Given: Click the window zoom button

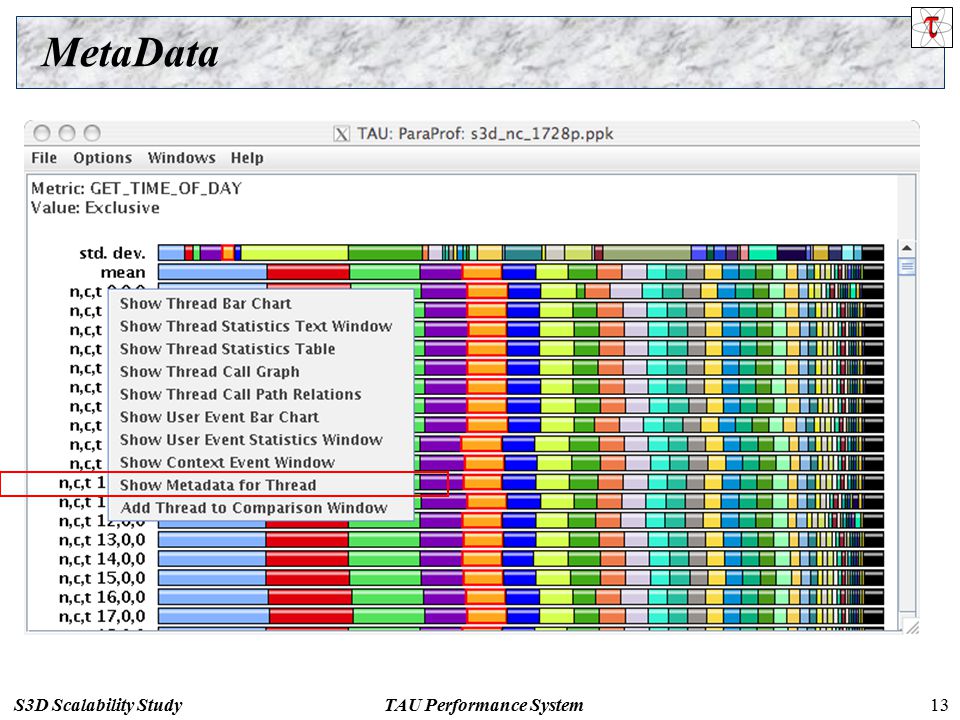Looking at the screenshot, I should pyautogui.click(x=92, y=133).
